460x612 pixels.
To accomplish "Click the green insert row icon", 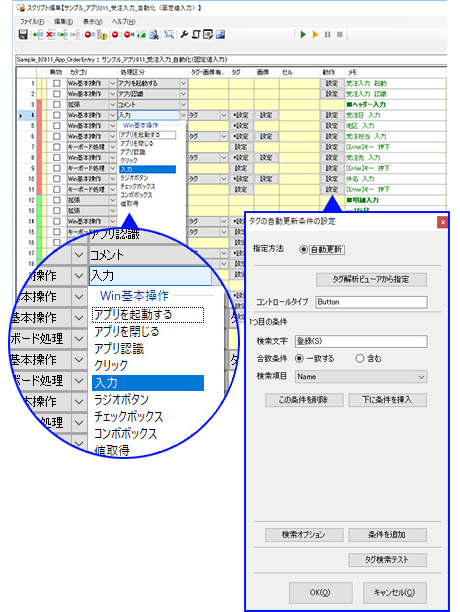I will tap(38, 34).
